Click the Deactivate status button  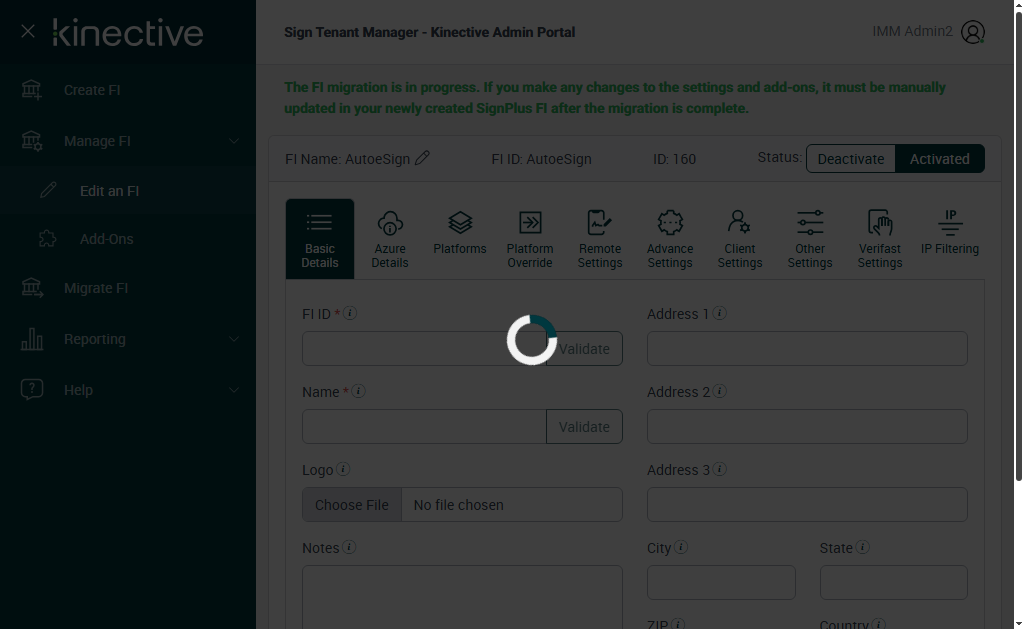click(851, 159)
